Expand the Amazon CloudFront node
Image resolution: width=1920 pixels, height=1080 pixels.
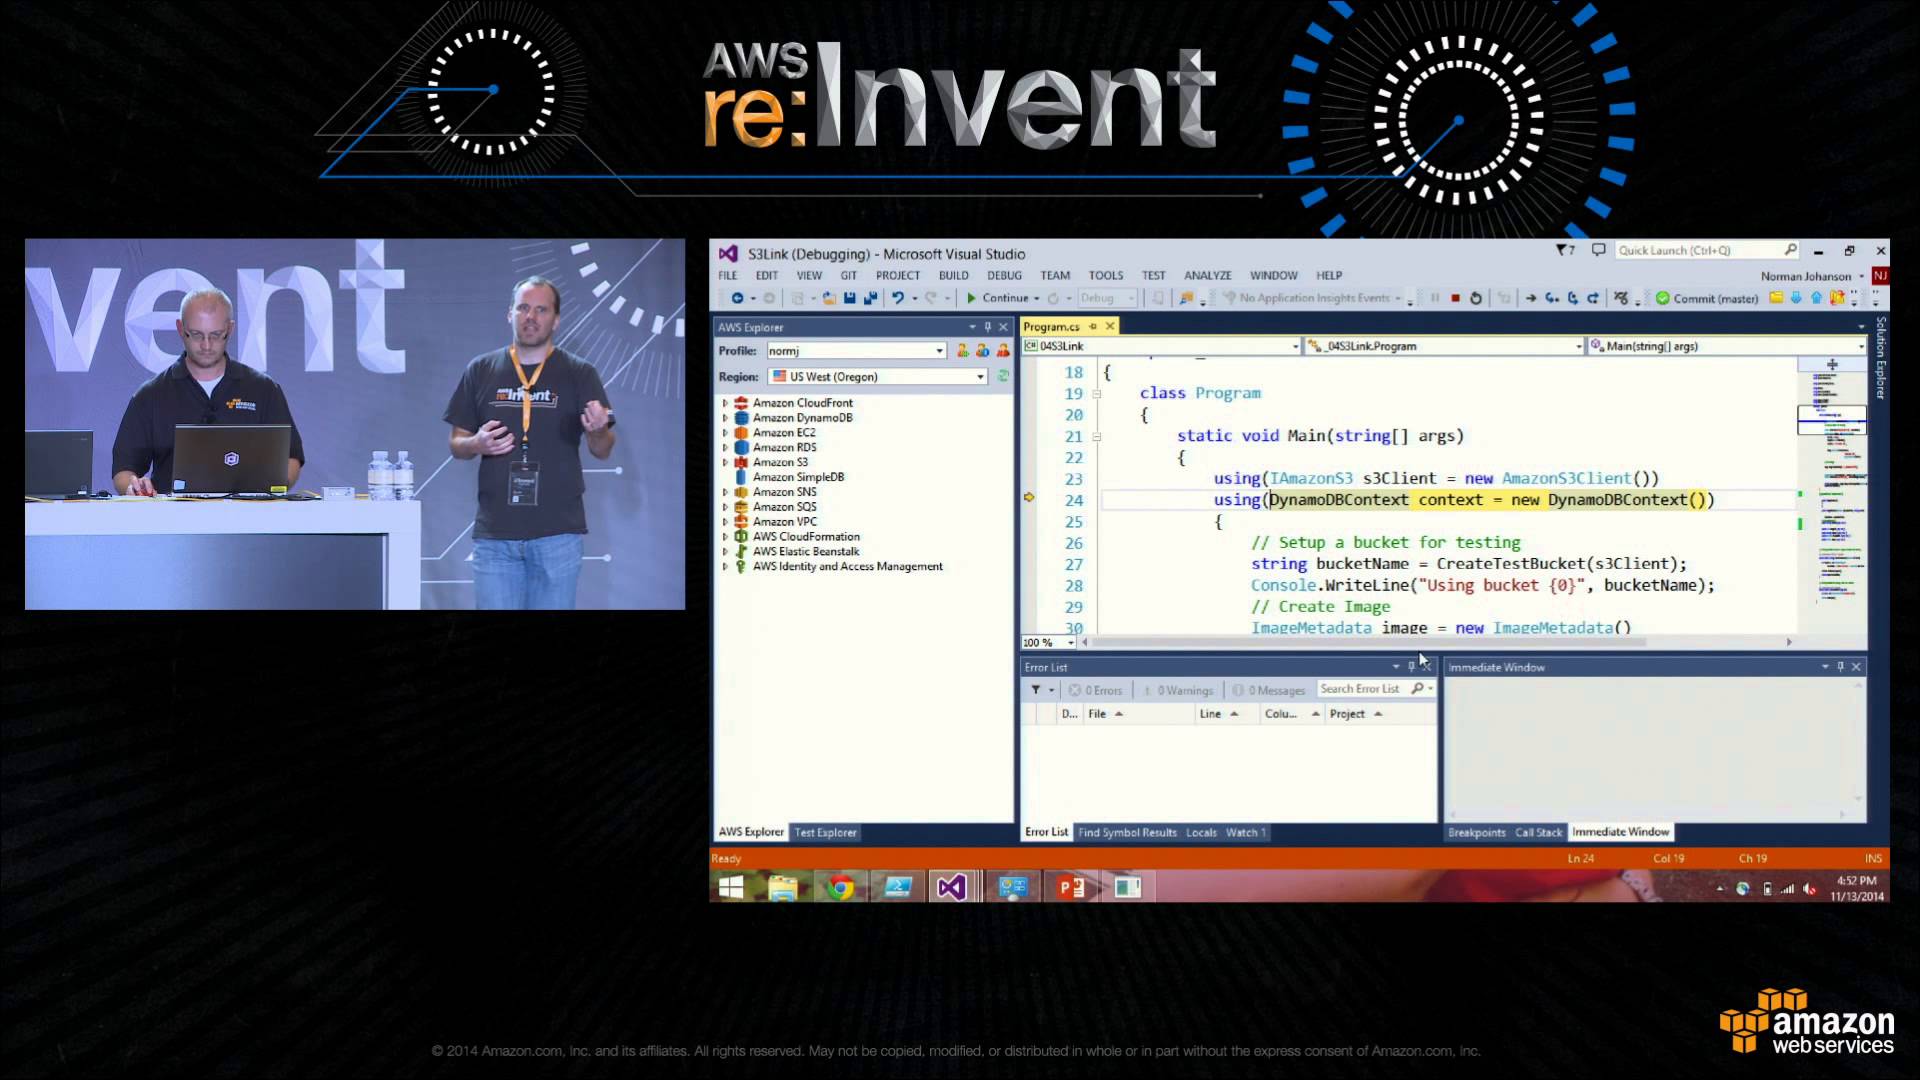click(x=725, y=403)
